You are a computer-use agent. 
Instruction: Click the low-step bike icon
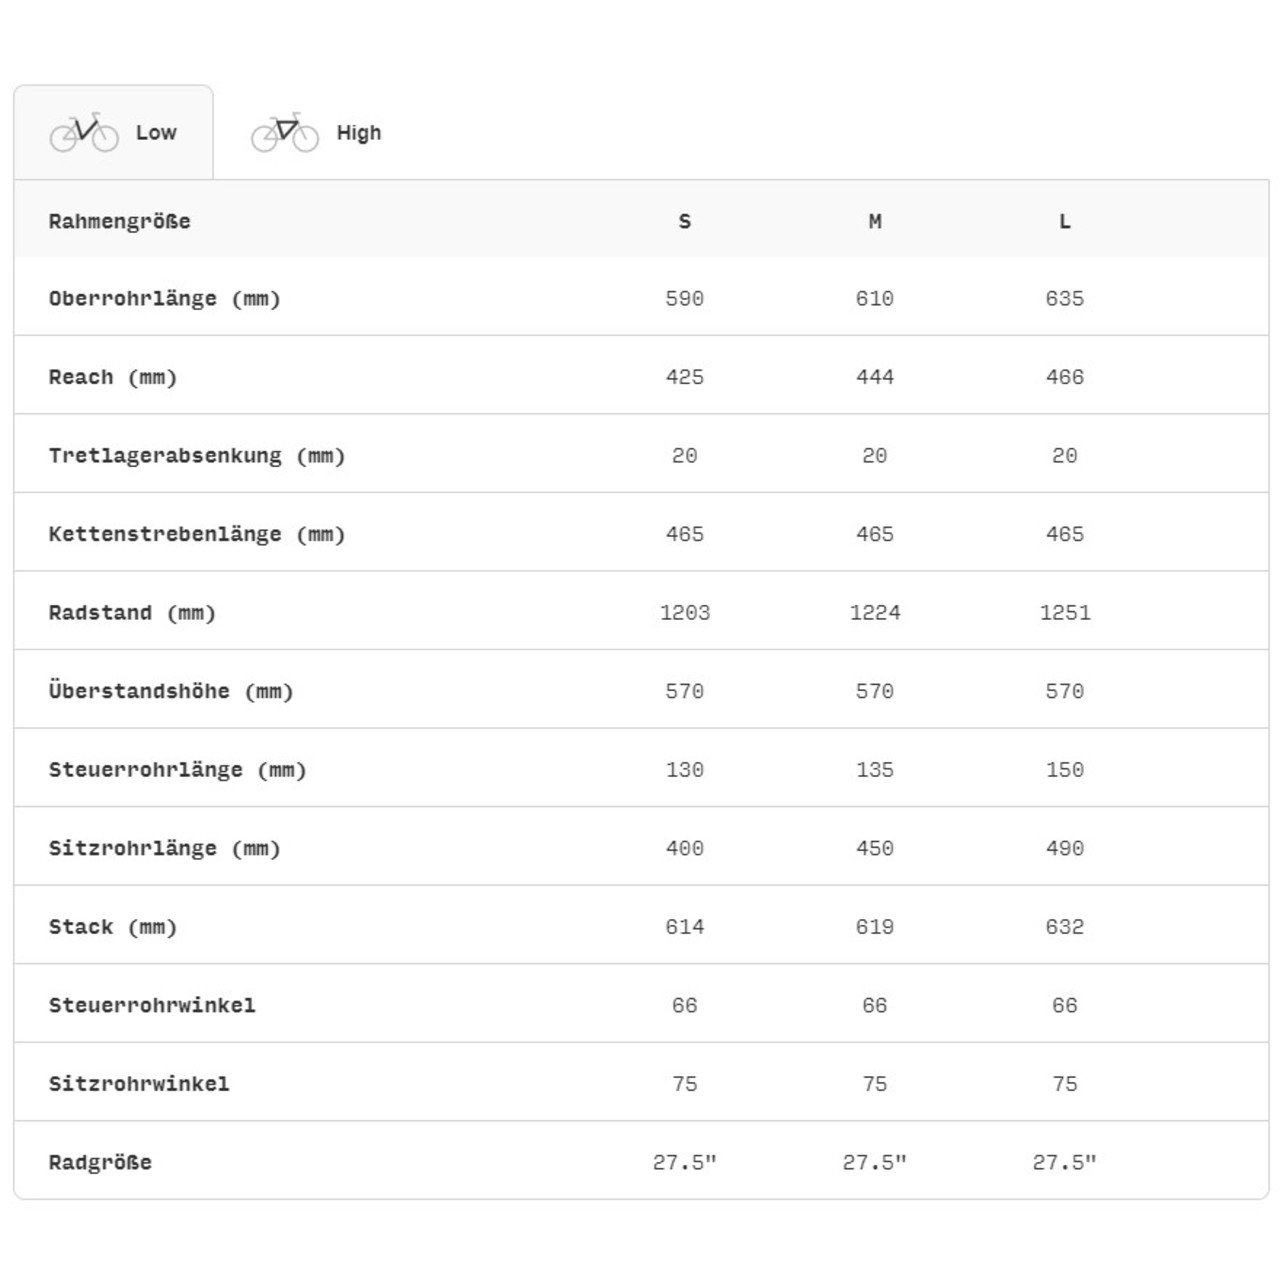click(x=84, y=132)
